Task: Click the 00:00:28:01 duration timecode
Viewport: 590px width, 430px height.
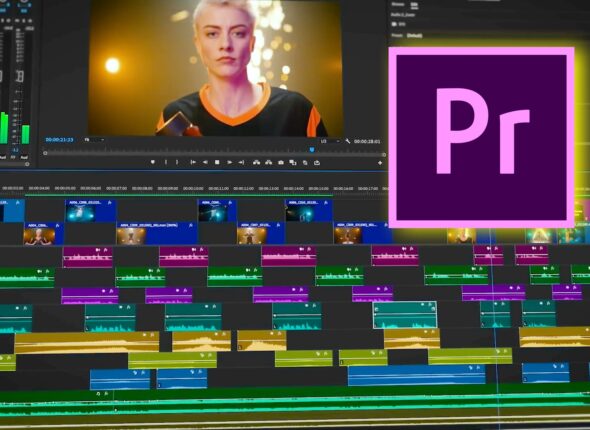Action: pyautogui.click(x=367, y=141)
